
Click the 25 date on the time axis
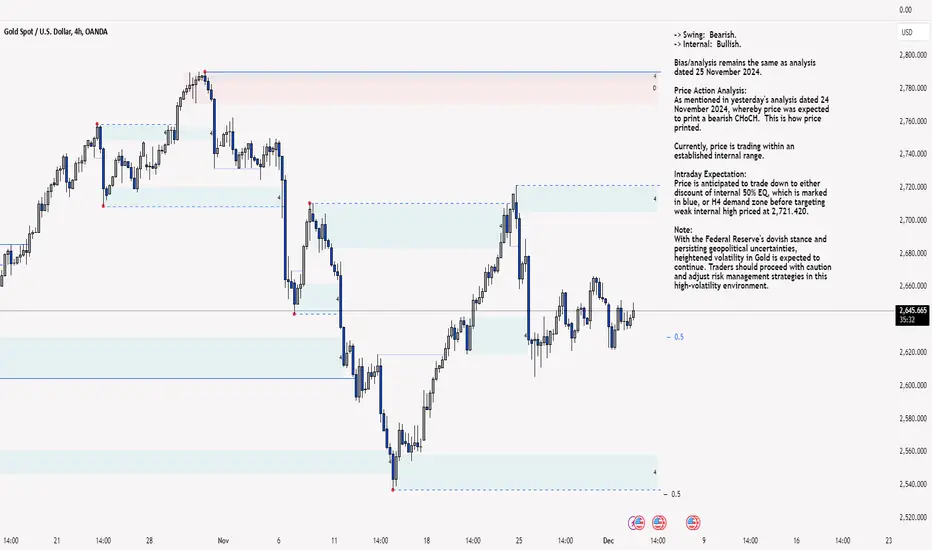click(x=519, y=541)
